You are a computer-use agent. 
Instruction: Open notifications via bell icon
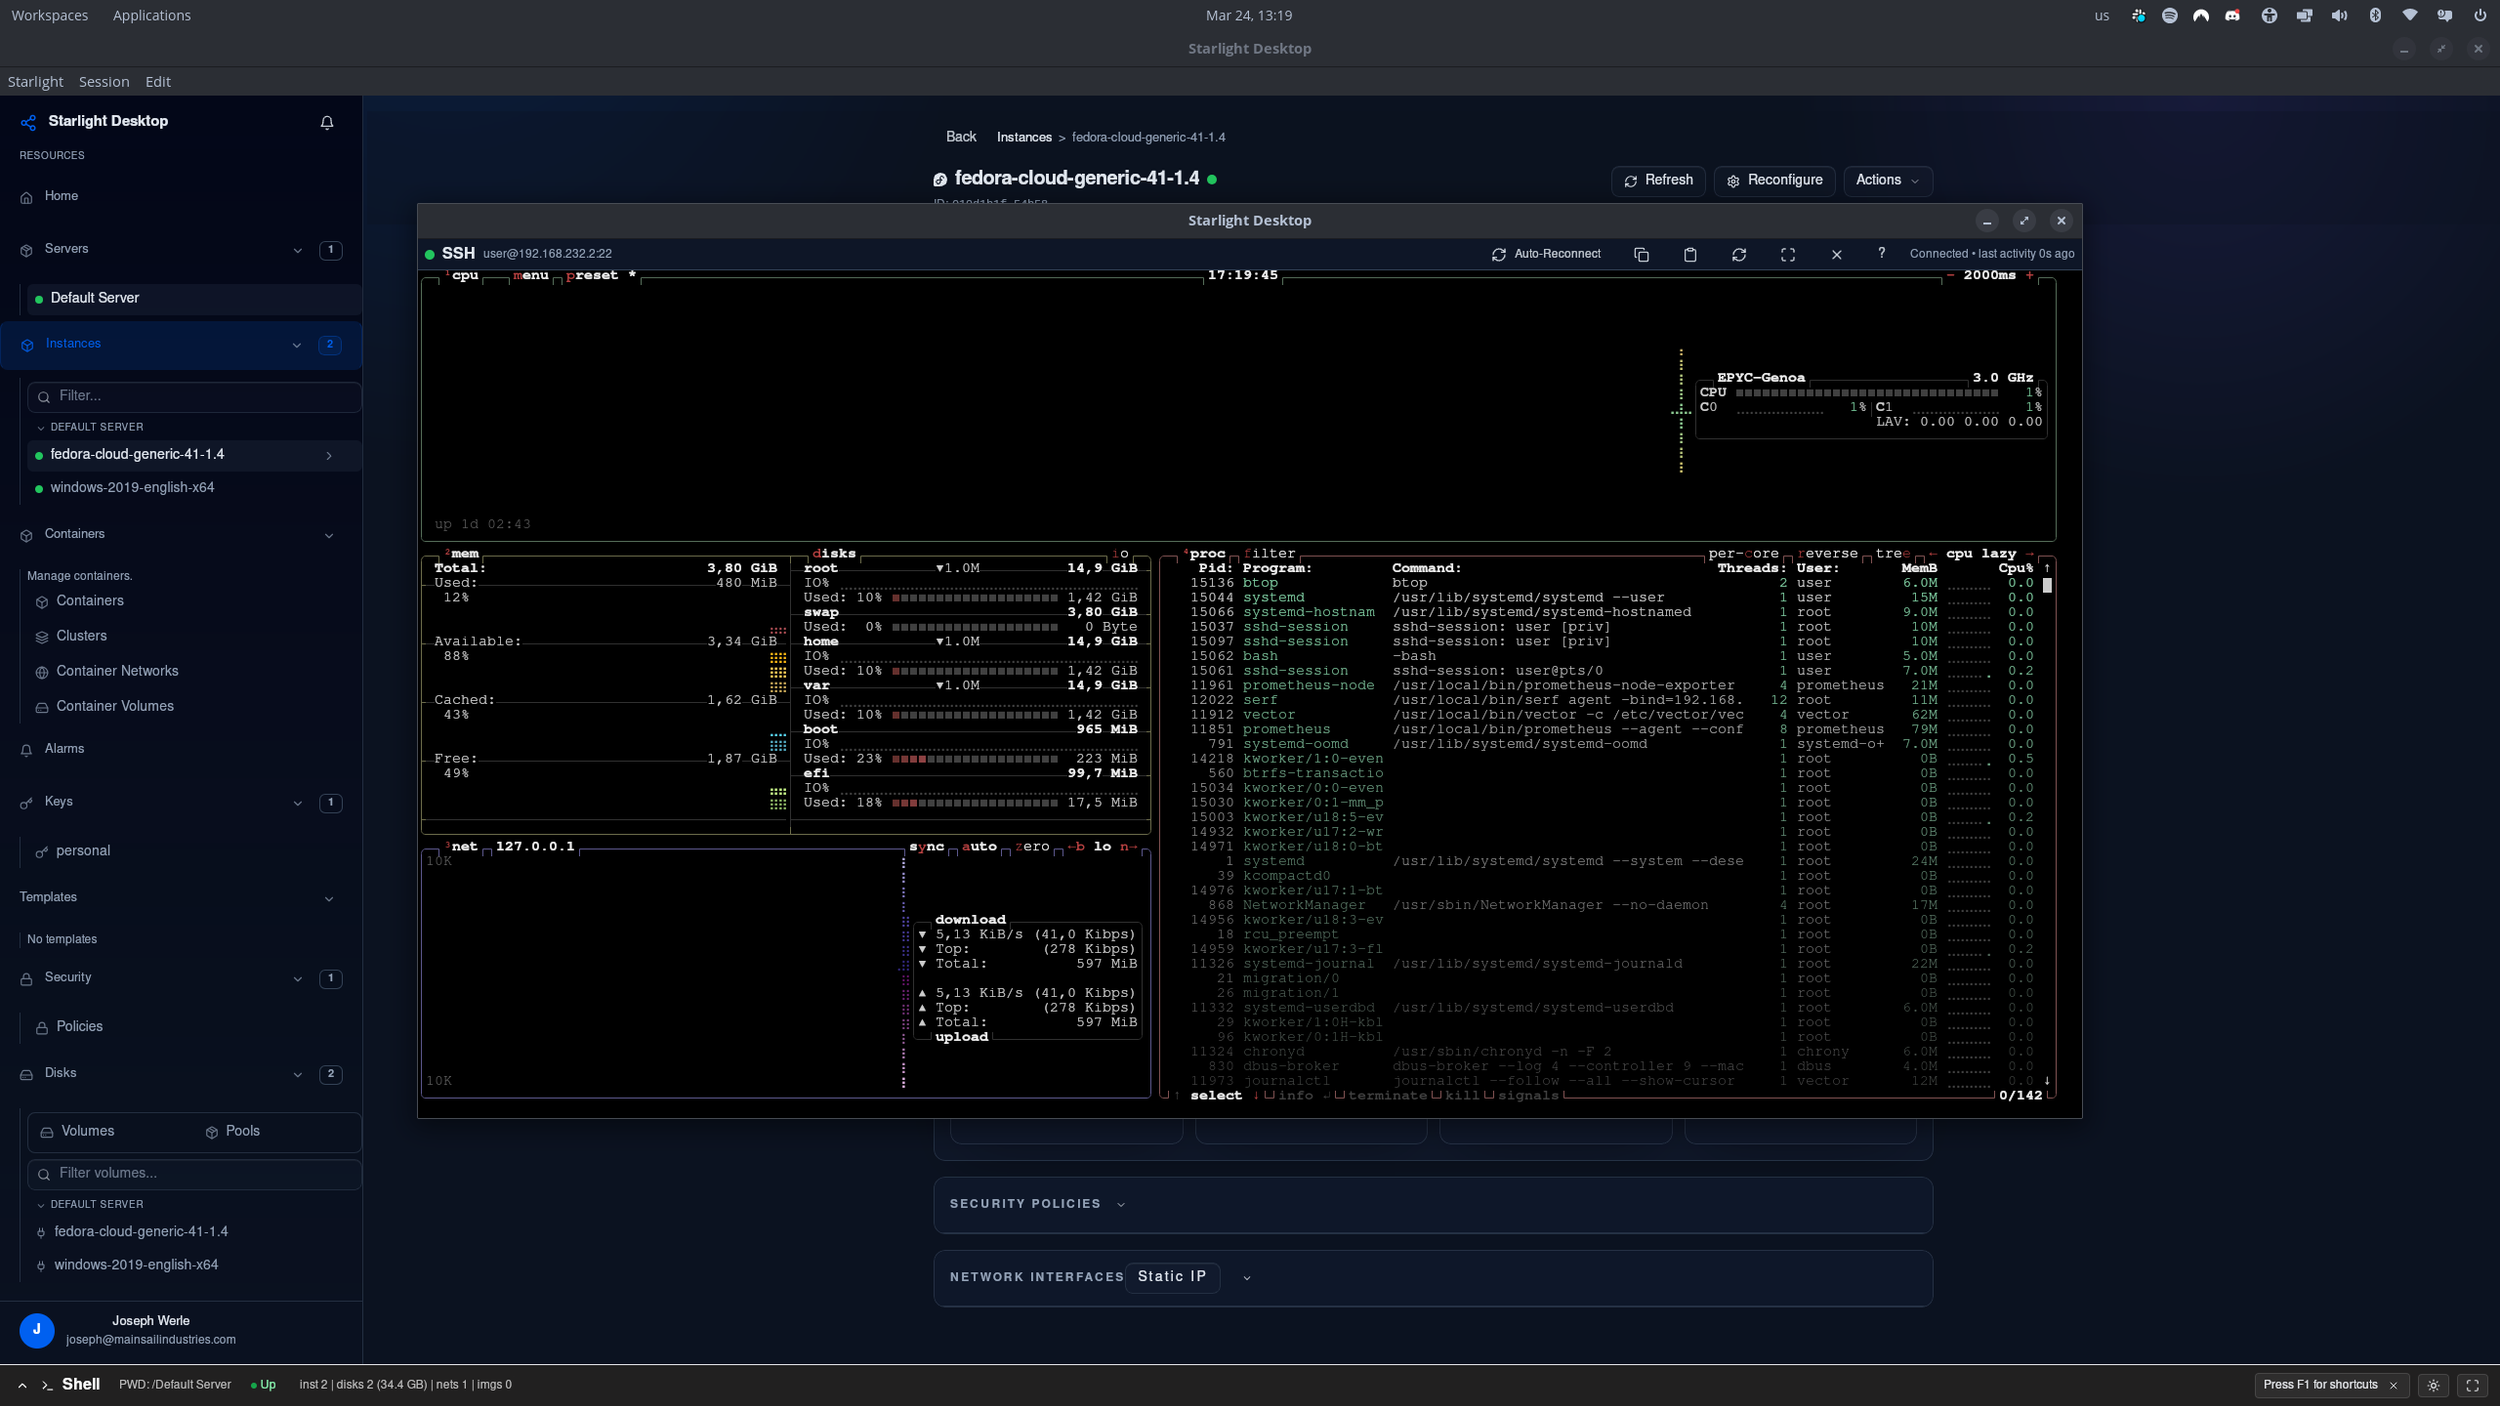(x=327, y=122)
